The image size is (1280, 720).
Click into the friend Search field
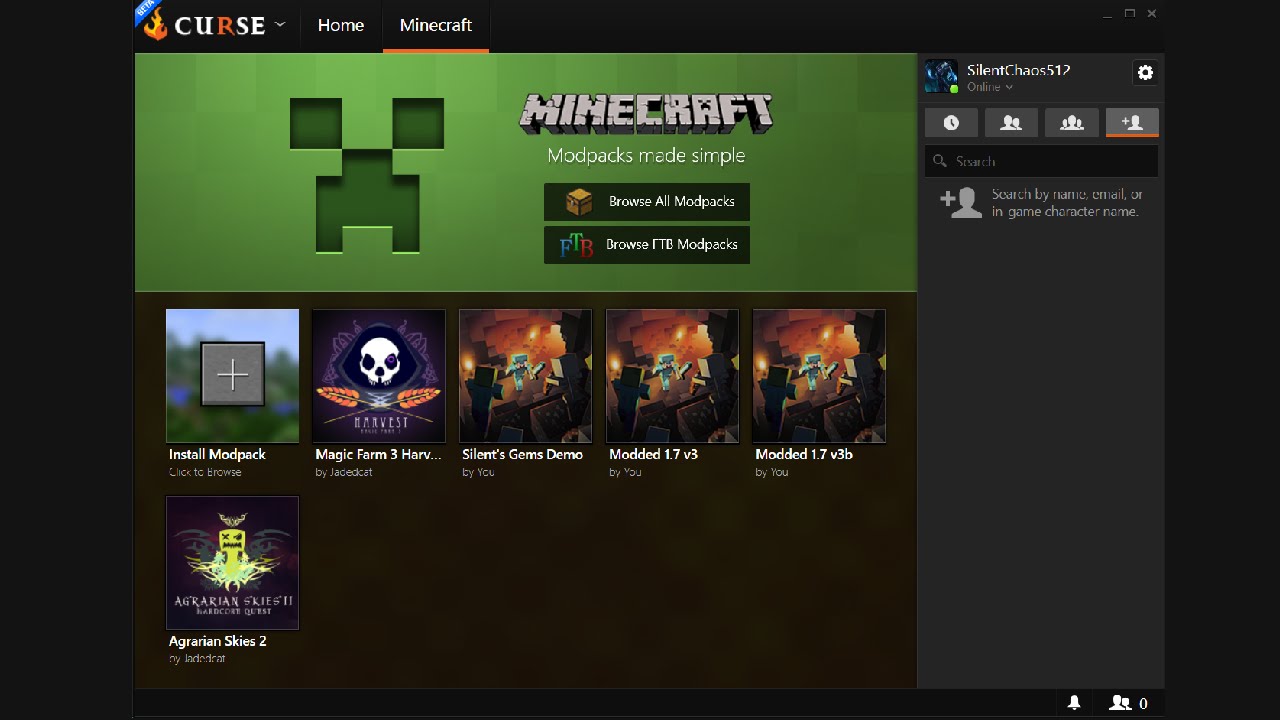click(x=1042, y=161)
